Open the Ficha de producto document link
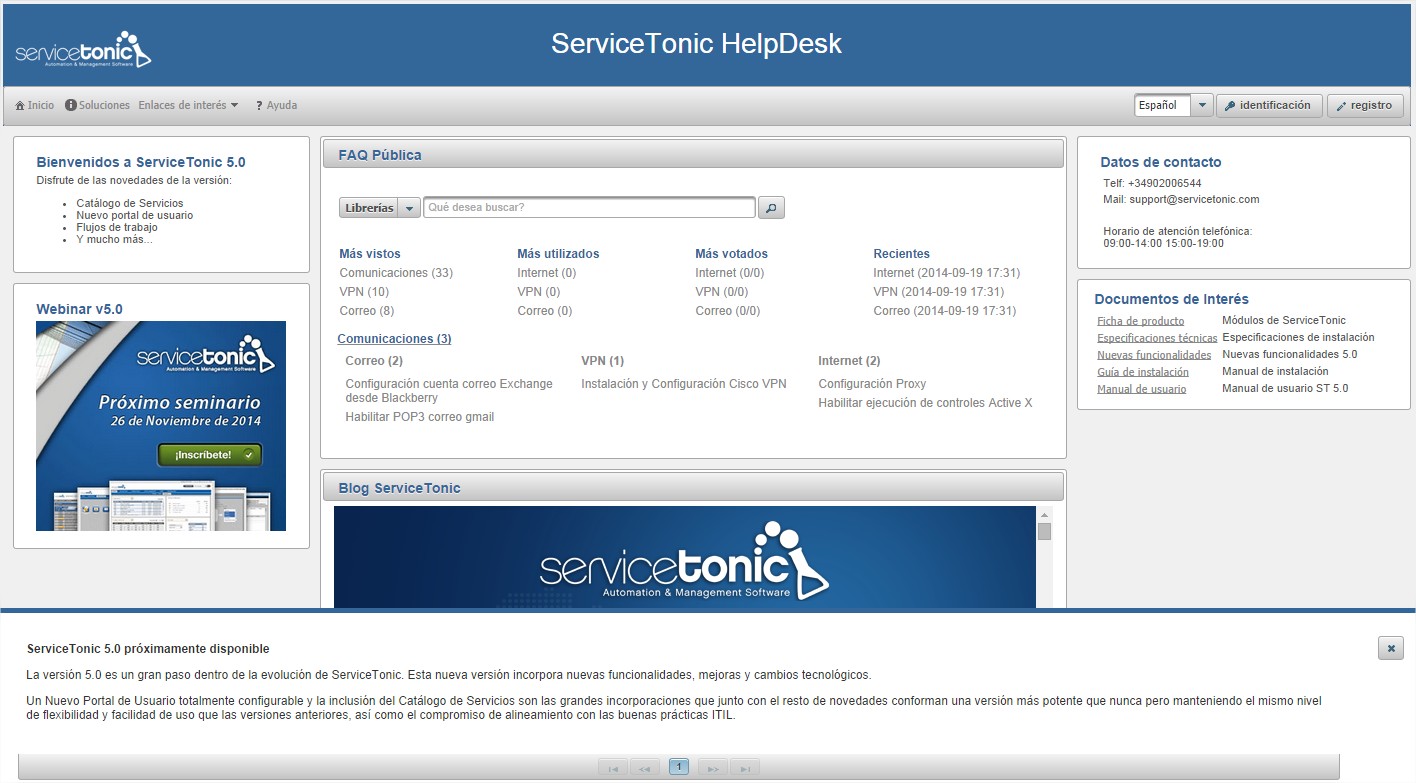 [1140, 321]
